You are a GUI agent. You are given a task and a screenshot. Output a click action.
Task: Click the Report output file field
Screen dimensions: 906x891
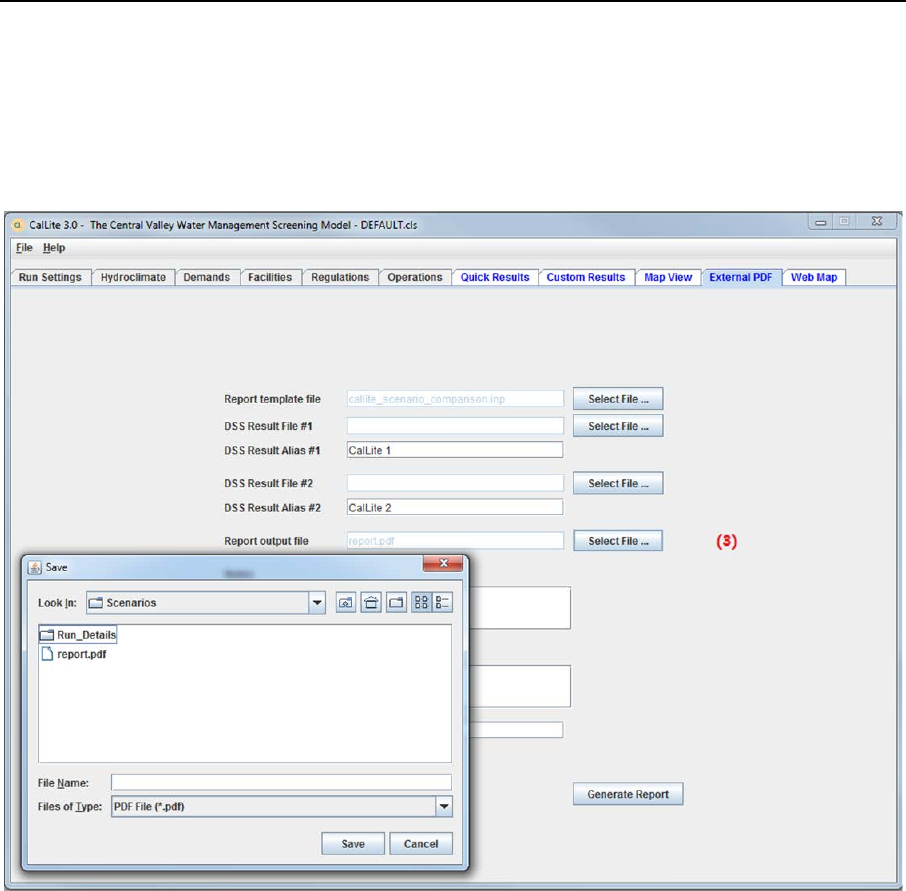[x=455, y=541]
